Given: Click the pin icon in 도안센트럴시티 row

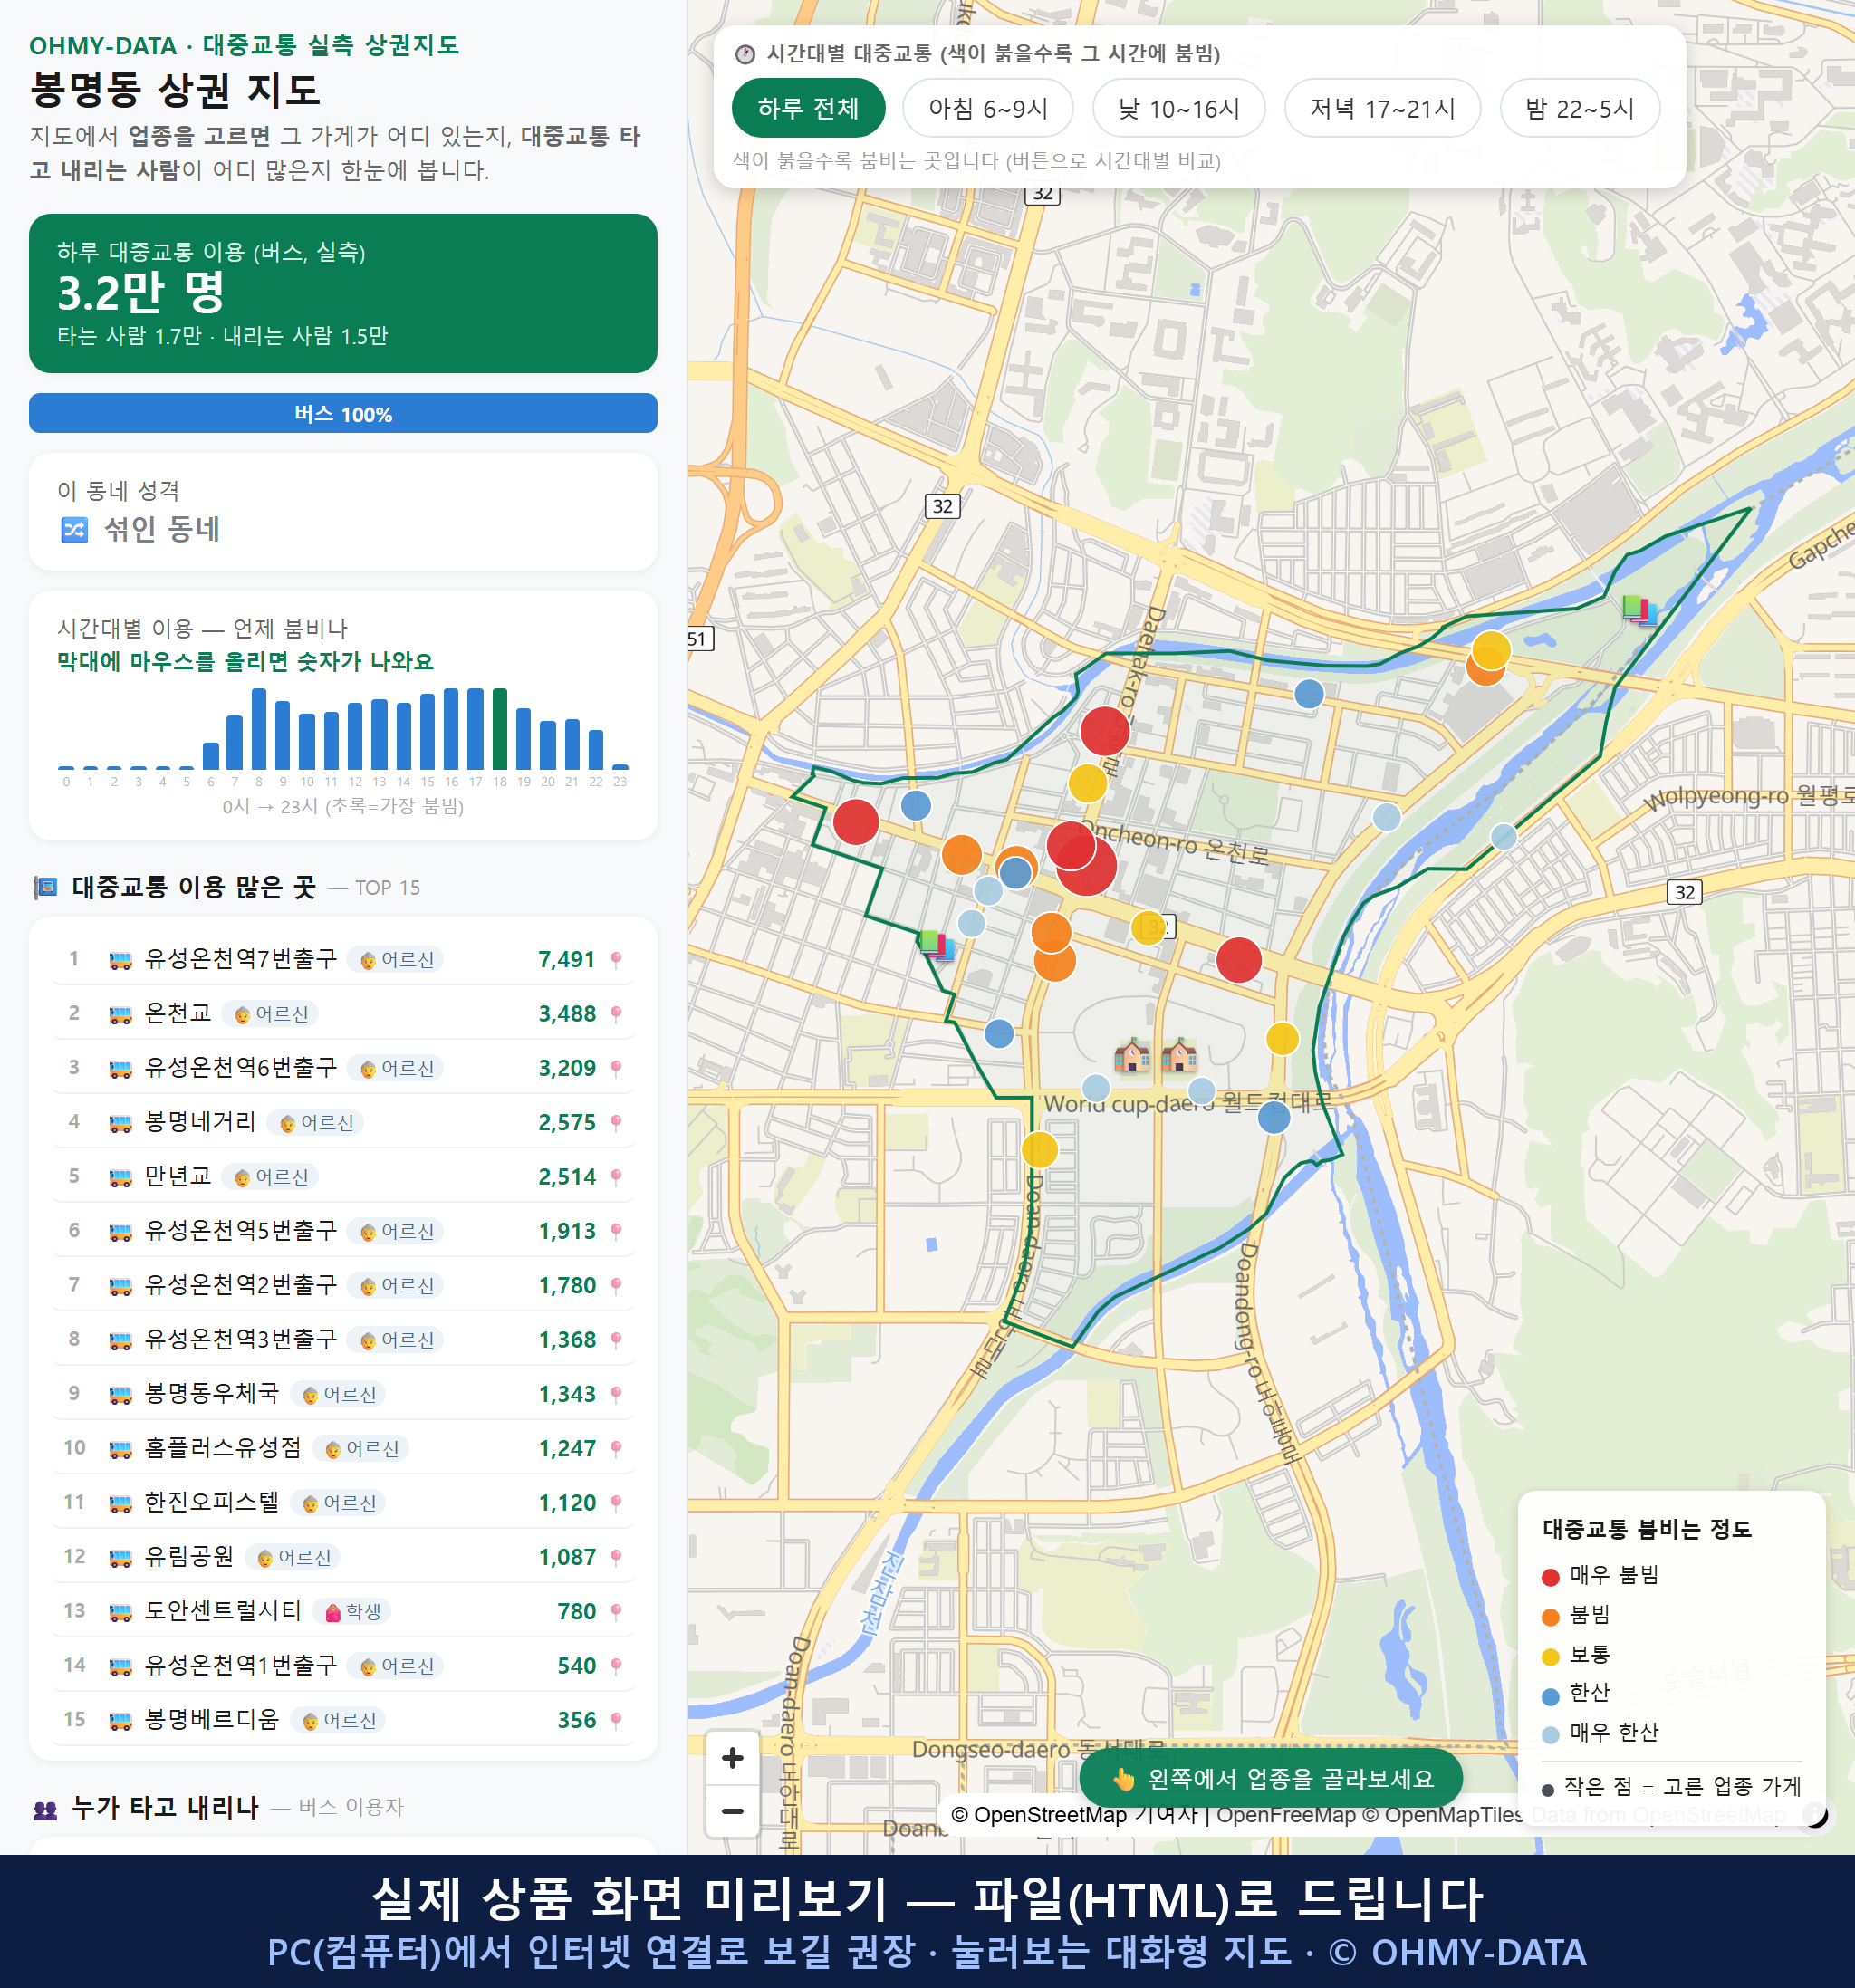Looking at the screenshot, I should [x=616, y=1611].
